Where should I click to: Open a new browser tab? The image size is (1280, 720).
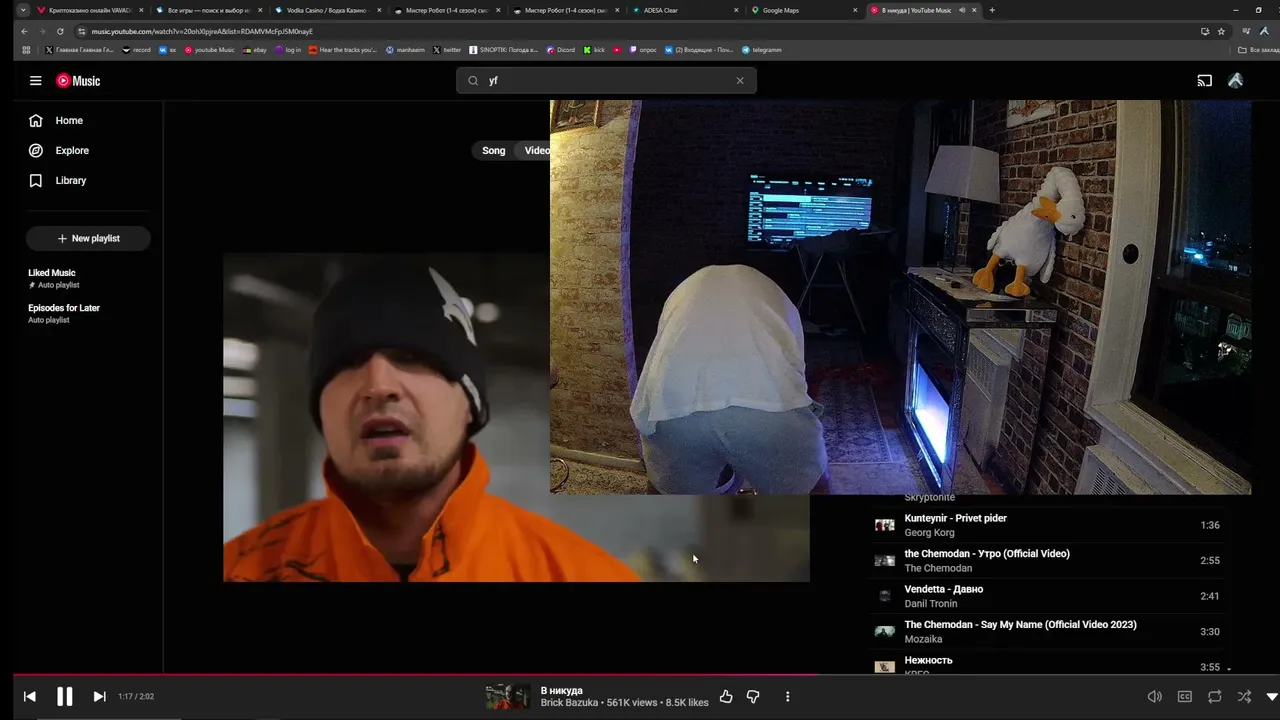click(992, 10)
